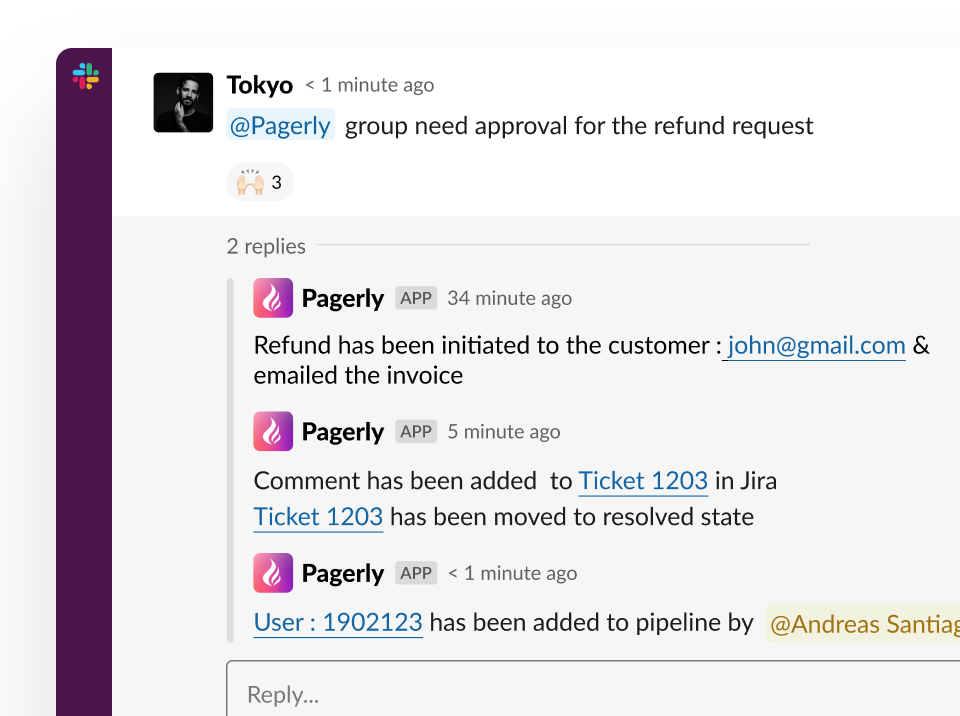Click the APP badge beside 34 minute ago
This screenshot has width=960, height=716.
point(416,298)
